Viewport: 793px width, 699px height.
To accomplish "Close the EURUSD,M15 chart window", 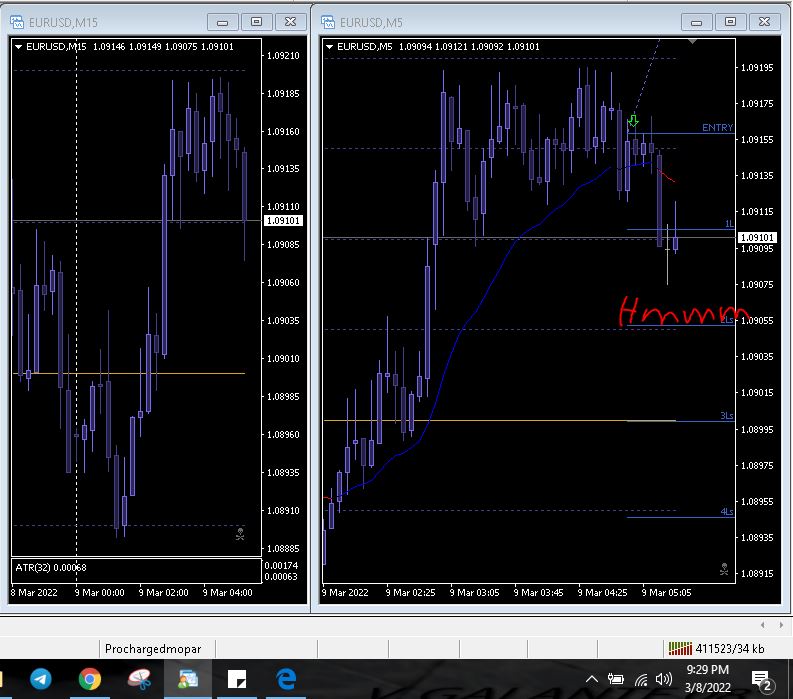I will 290,22.
